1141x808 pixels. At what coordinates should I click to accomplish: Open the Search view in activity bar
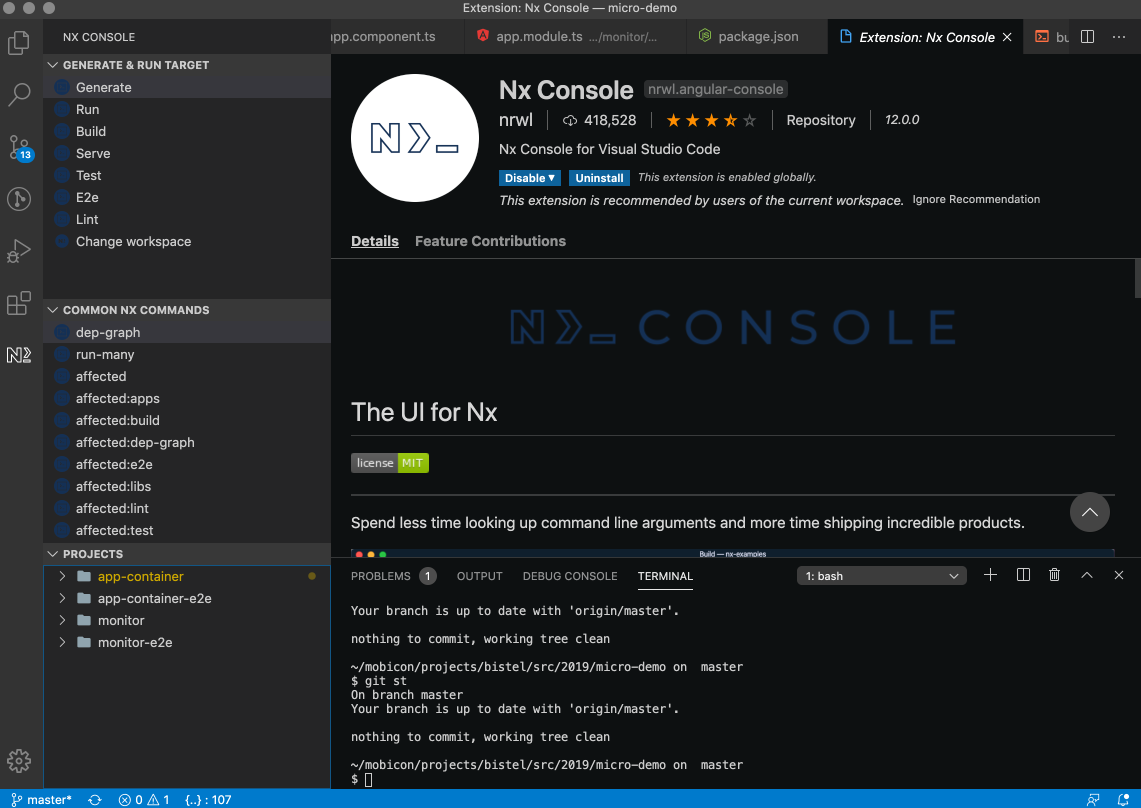[19, 94]
